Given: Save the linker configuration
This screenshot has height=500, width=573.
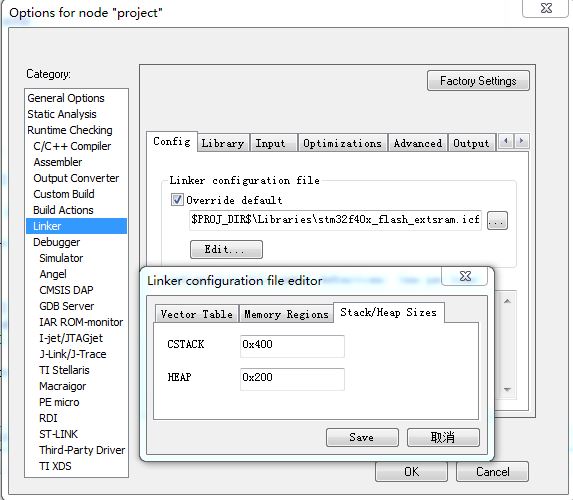Looking at the screenshot, I should point(362,437).
